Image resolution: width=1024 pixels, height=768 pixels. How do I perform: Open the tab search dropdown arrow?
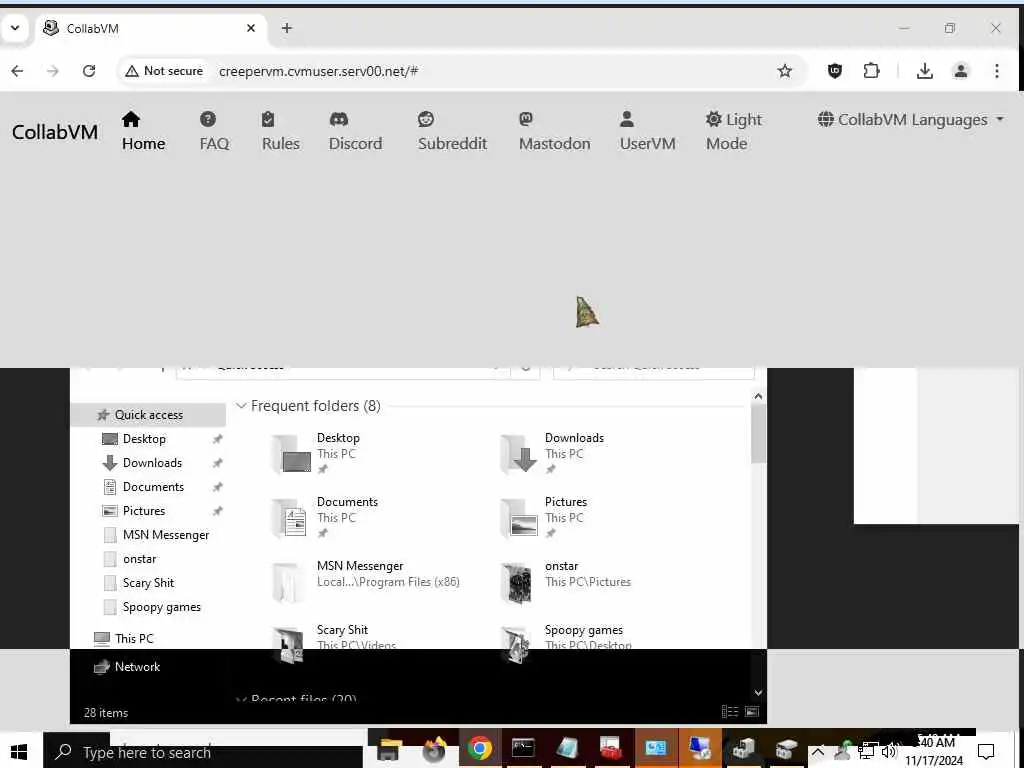point(14,28)
